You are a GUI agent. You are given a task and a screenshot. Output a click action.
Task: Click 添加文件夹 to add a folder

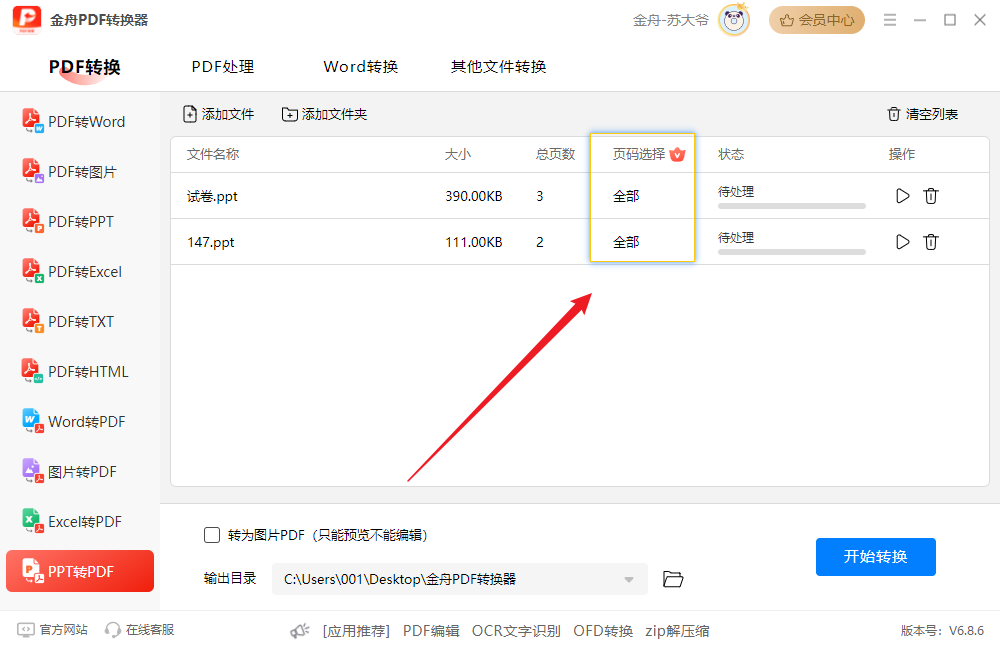coord(325,114)
